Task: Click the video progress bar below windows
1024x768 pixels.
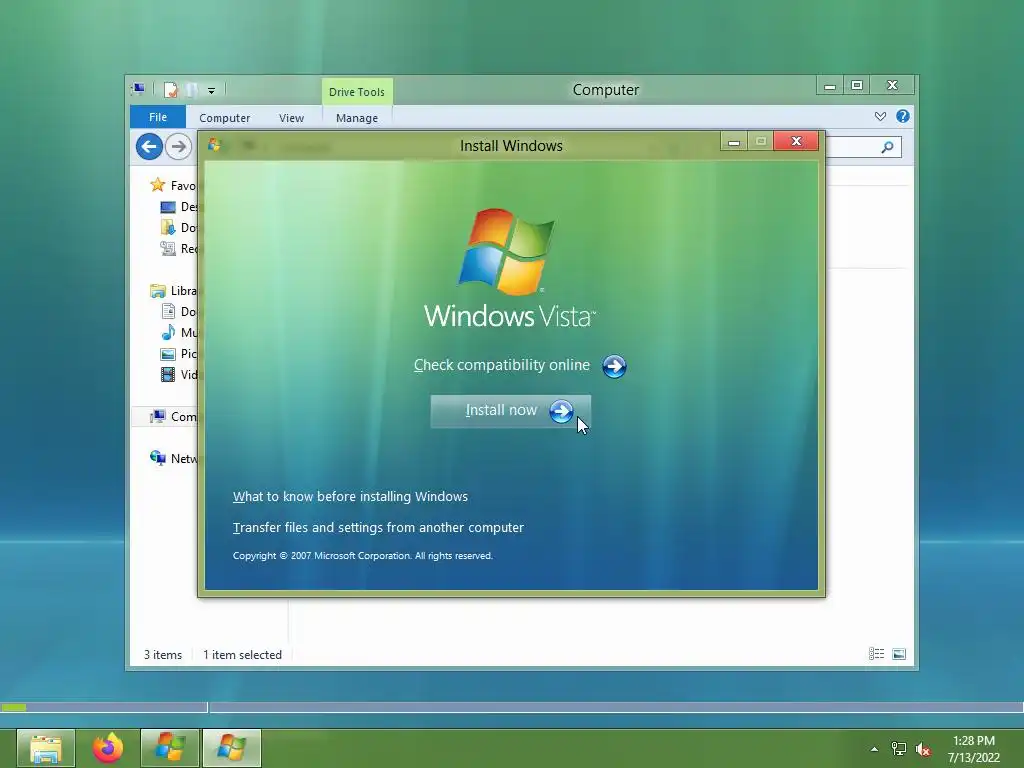Action: tap(512, 707)
